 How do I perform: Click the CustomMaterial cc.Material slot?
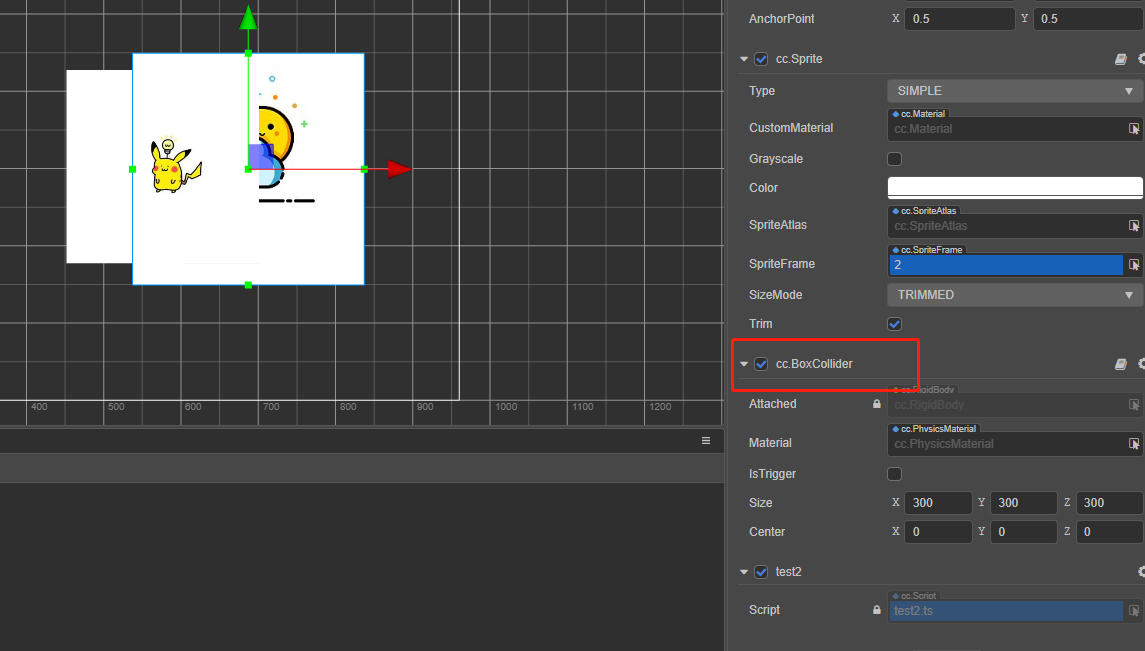pos(1006,129)
